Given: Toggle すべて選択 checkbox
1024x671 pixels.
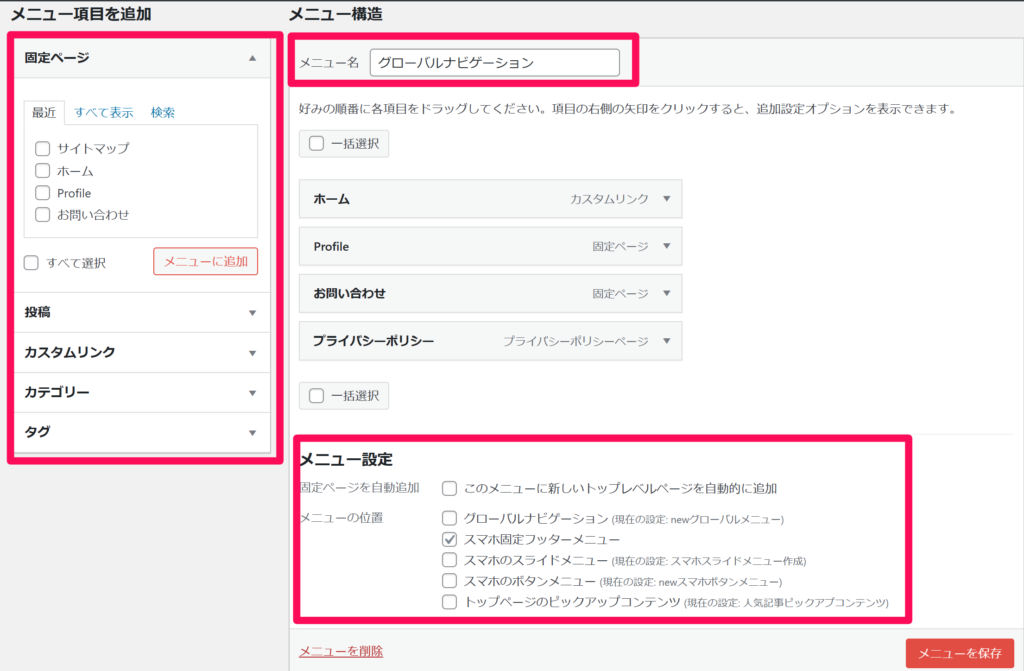Looking at the screenshot, I should (x=31, y=263).
